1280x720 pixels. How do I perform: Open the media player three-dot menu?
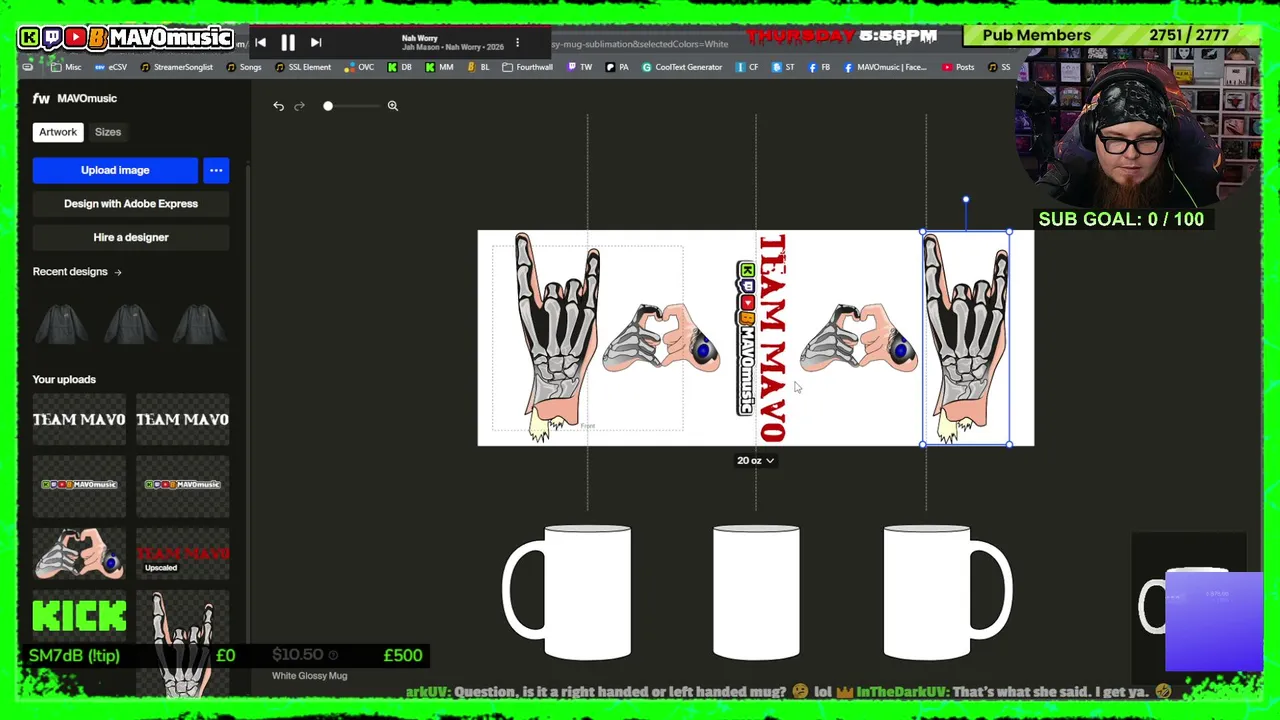pos(517,42)
